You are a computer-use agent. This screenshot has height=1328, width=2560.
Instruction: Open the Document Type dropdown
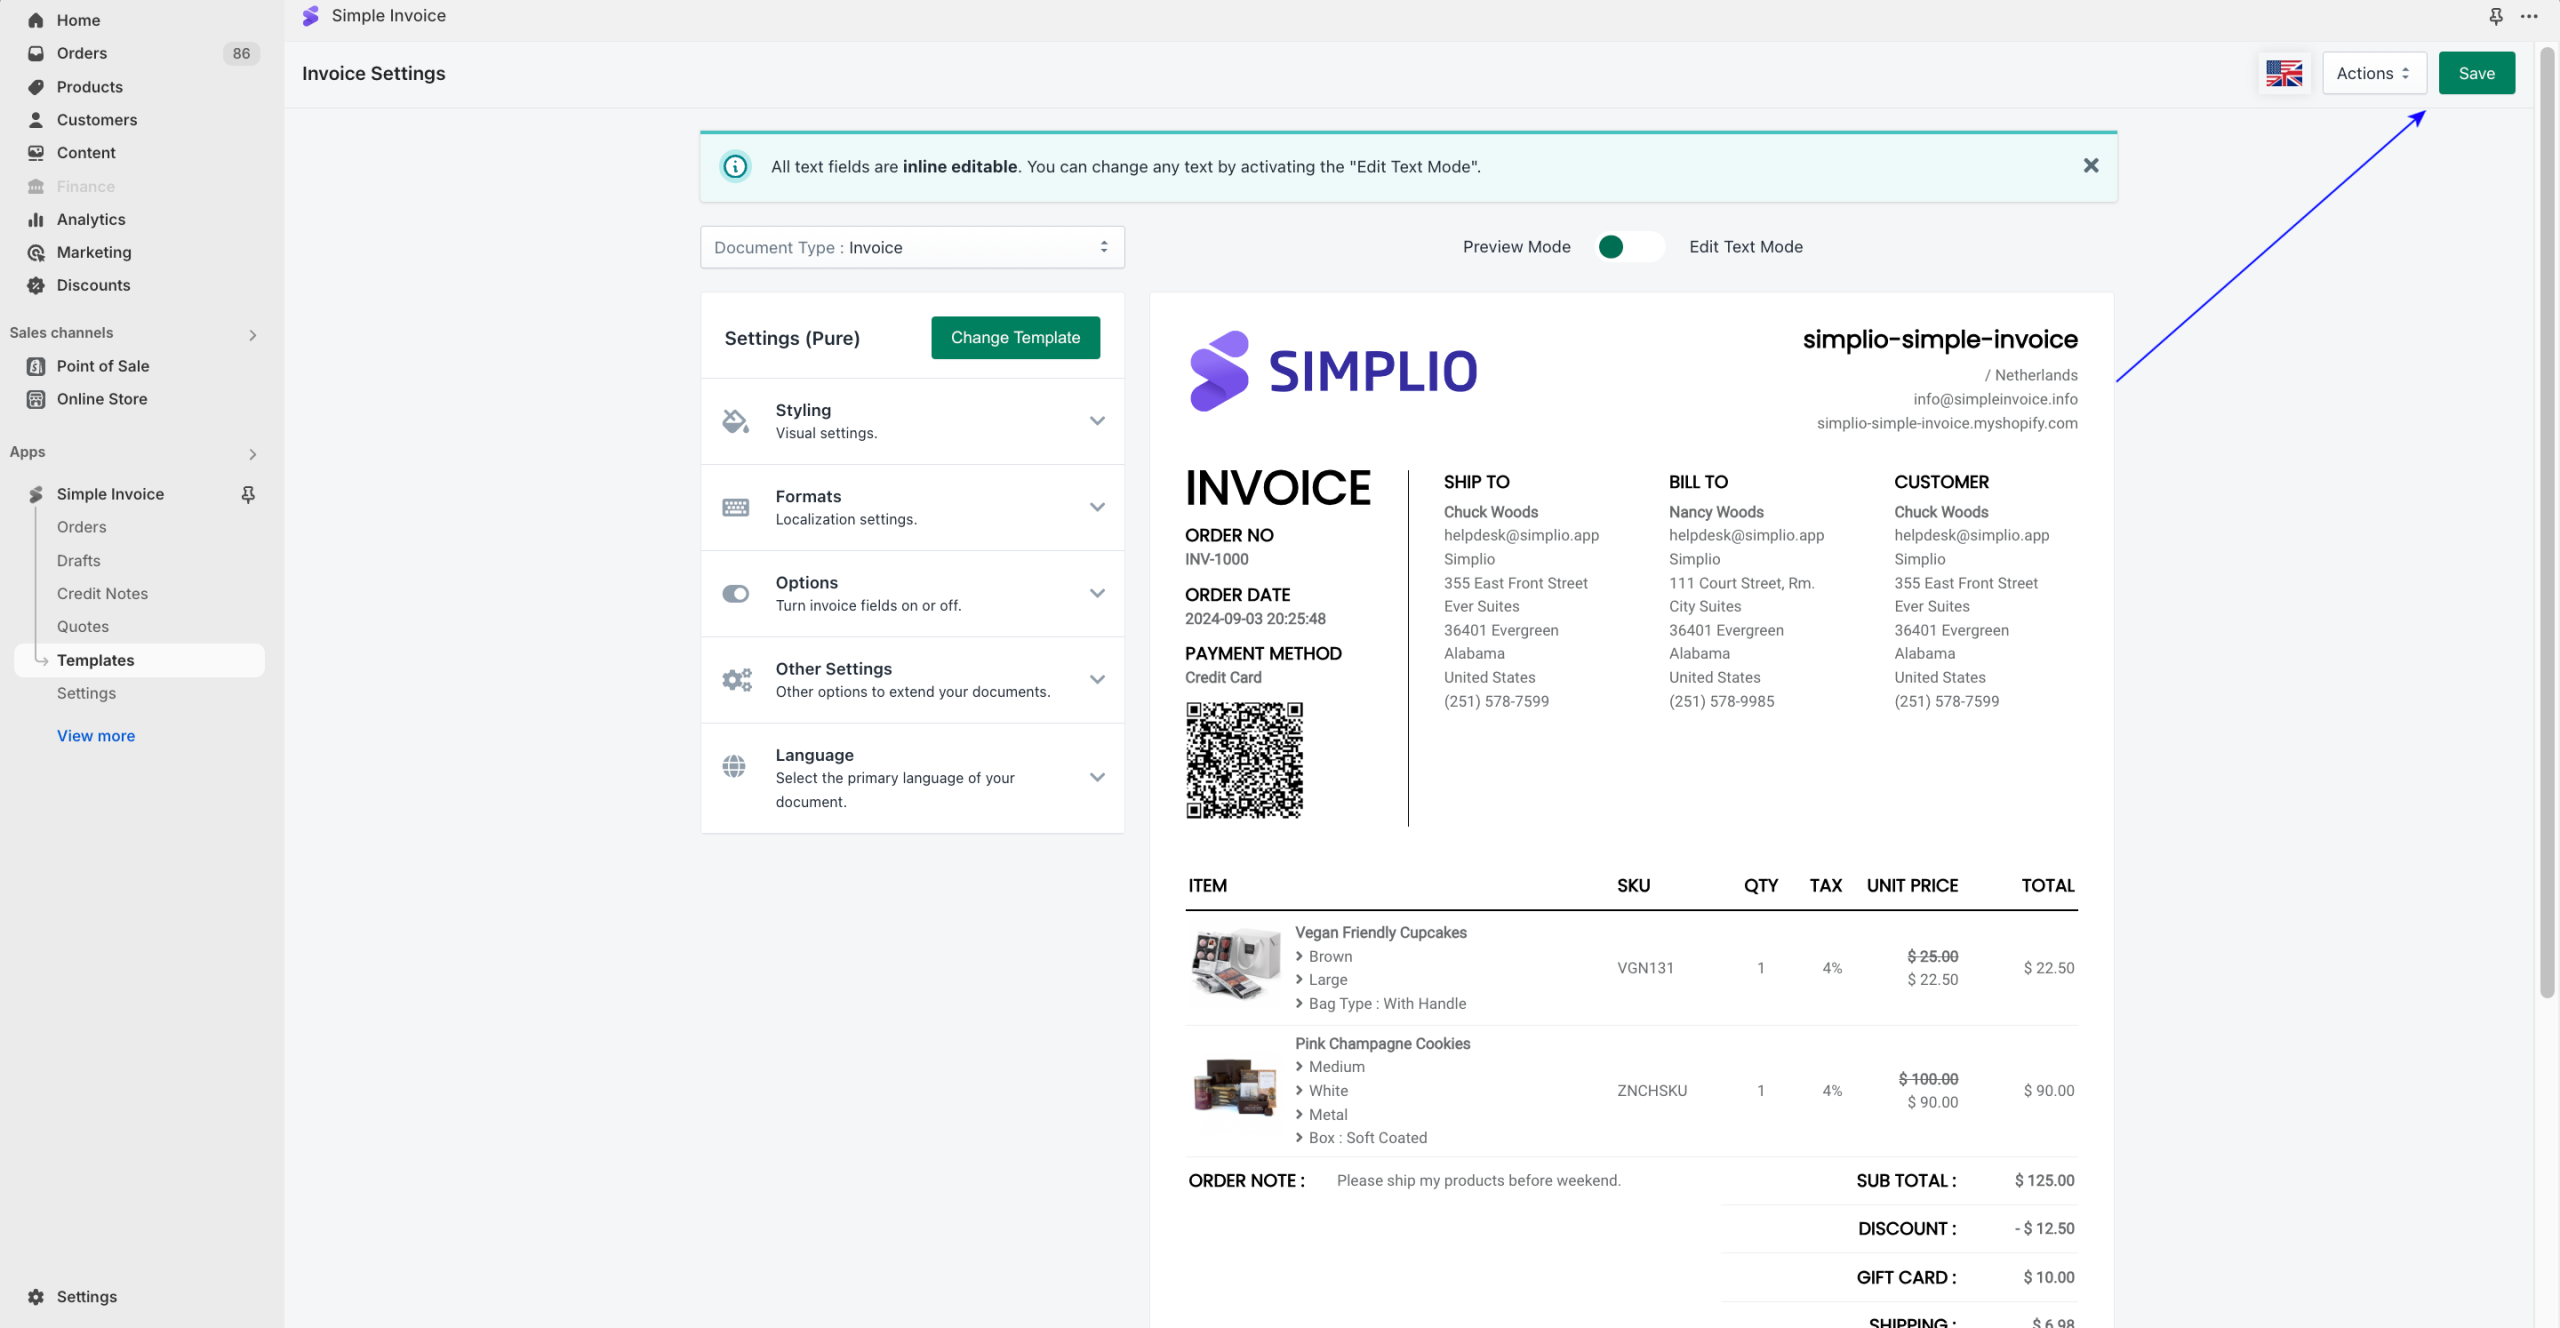(912, 247)
